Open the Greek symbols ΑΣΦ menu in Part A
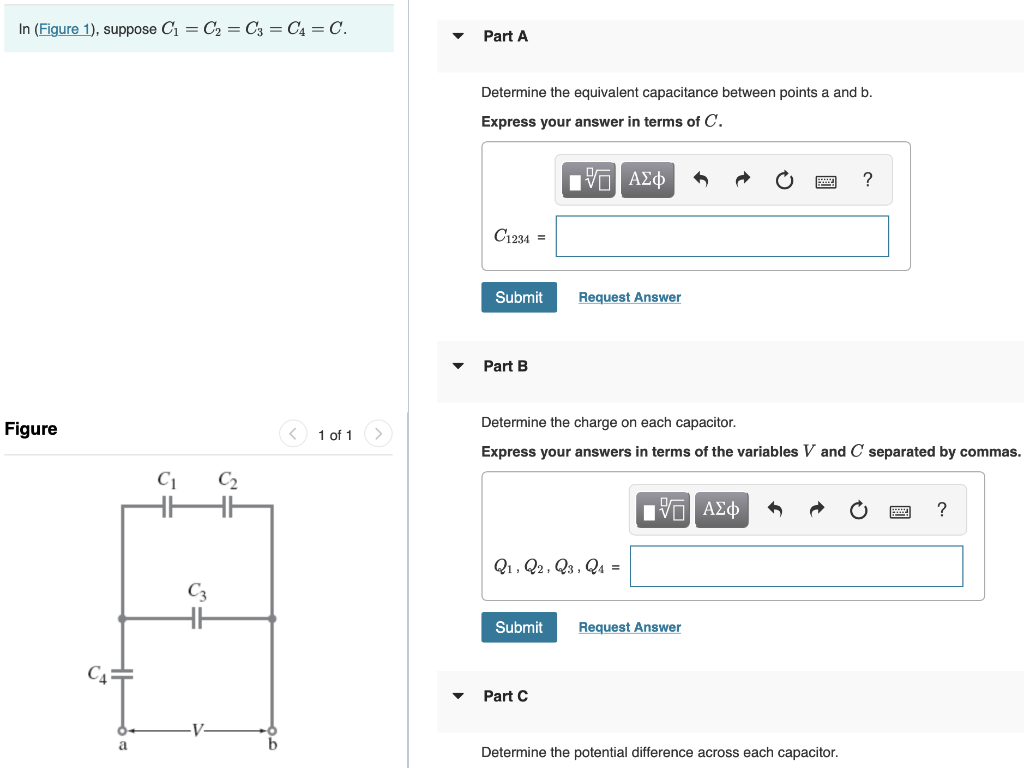1024x768 pixels. (x=648, y=179)
